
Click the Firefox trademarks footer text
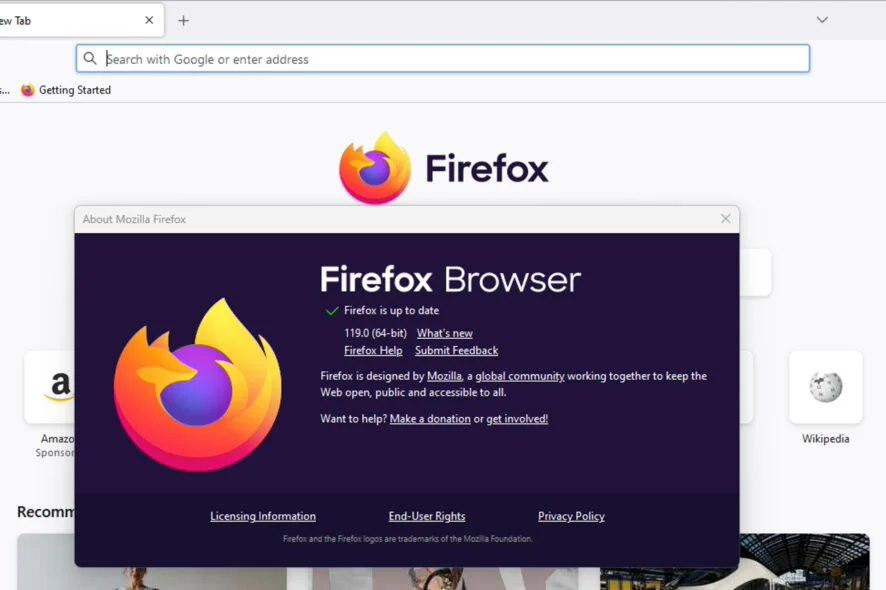[407, 539]
